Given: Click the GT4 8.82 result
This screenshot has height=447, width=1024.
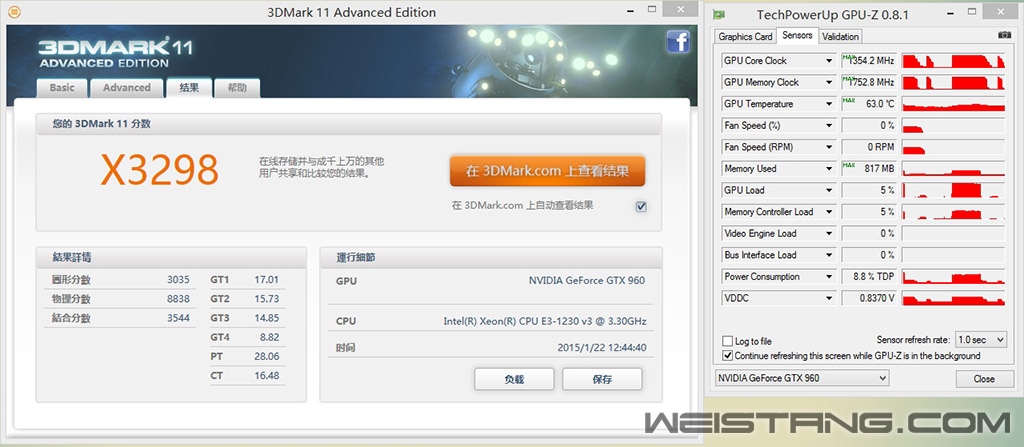Looking at the screenshot, I should (246, 338).
